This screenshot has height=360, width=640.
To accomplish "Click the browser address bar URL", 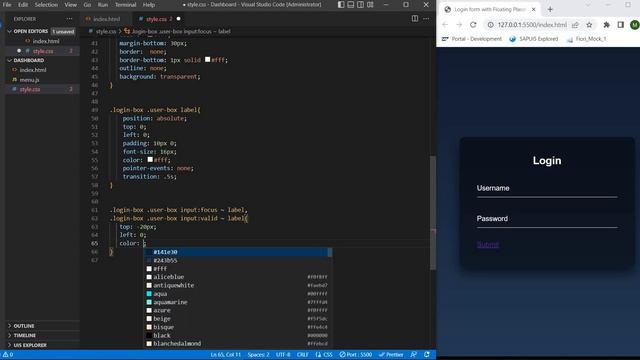I will [532, 25].
